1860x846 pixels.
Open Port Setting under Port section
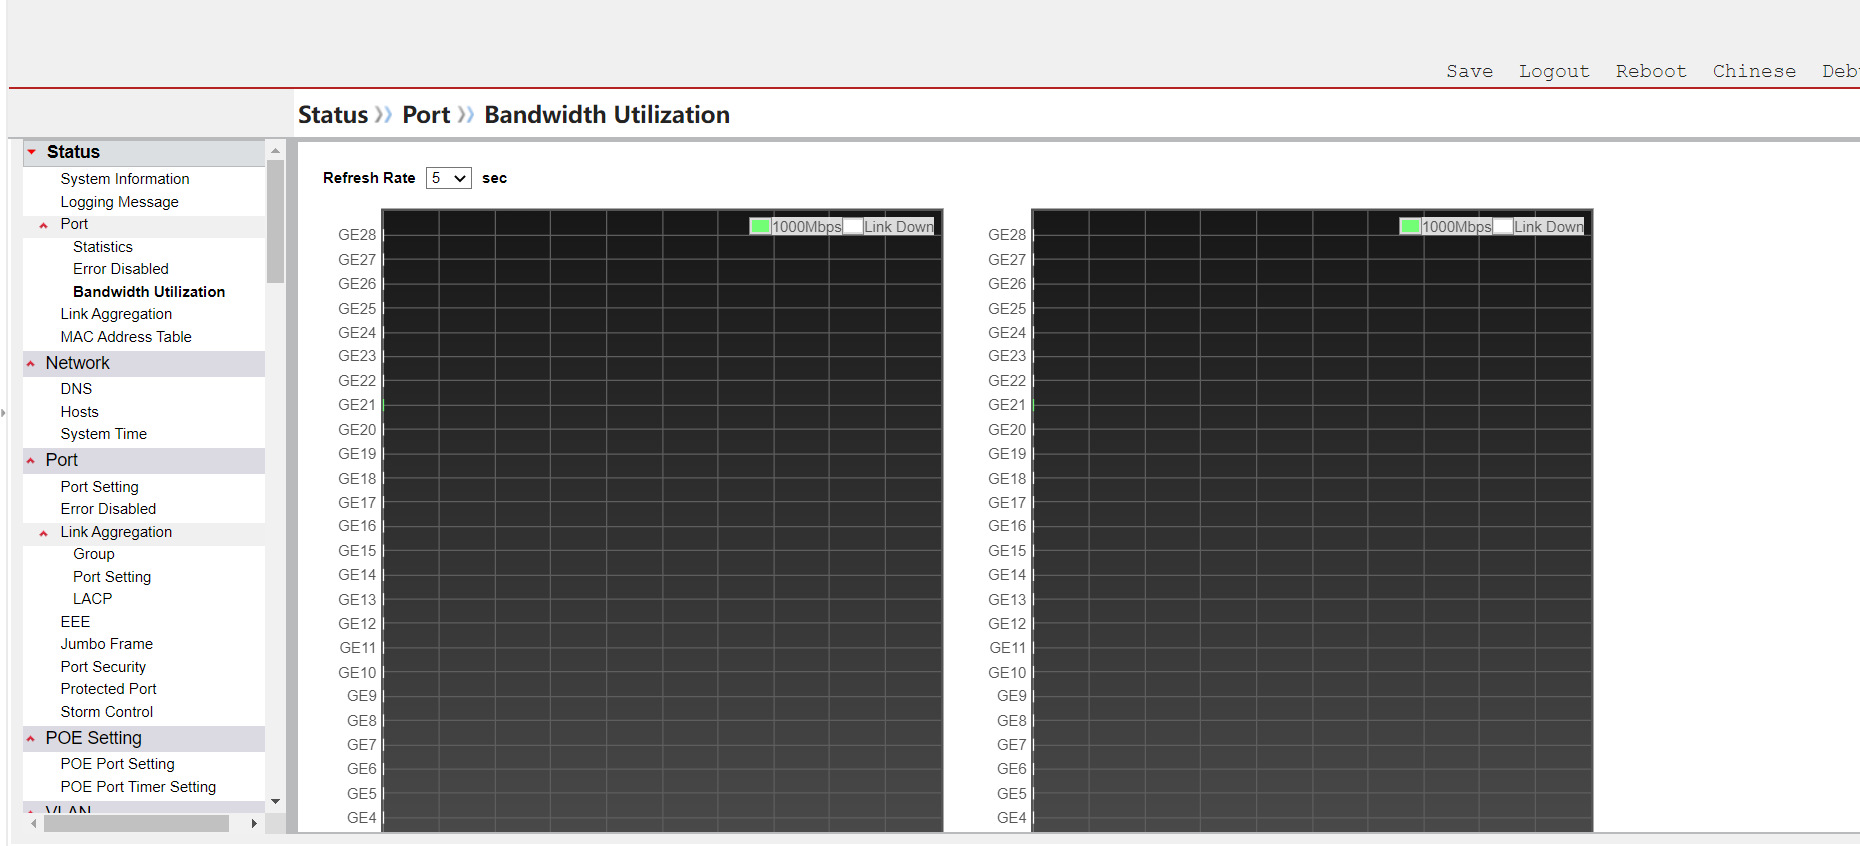(99, 487)
